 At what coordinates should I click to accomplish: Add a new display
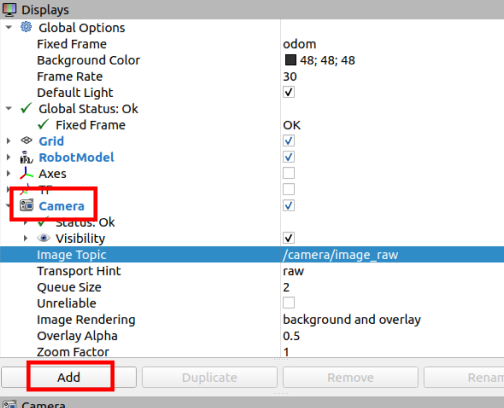point(69,377)
